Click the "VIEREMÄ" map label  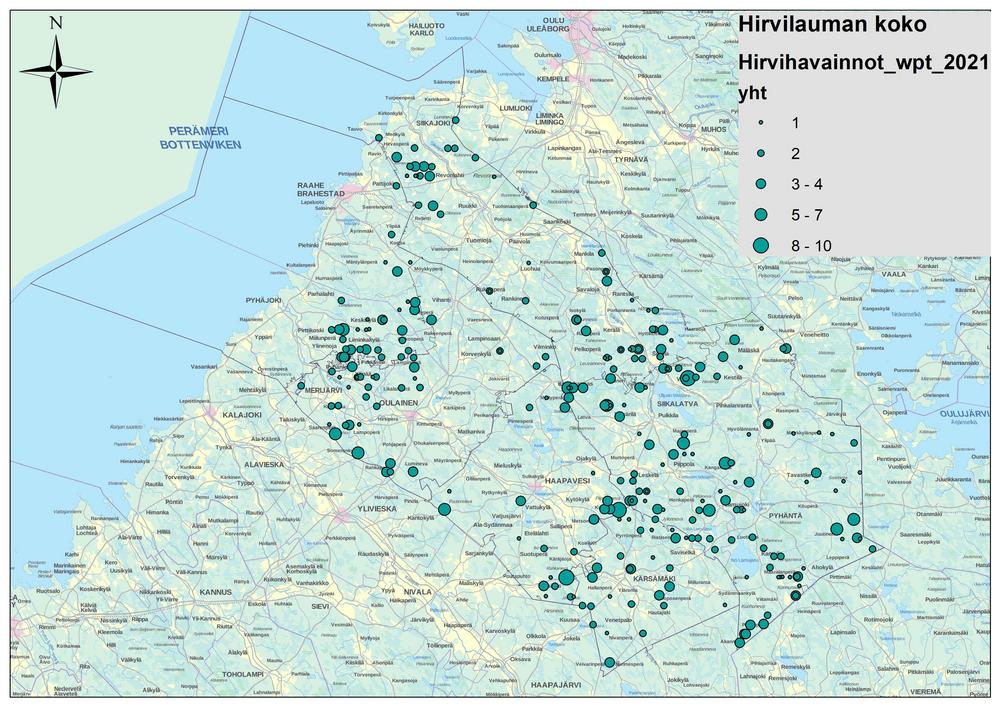pos(925,691)
